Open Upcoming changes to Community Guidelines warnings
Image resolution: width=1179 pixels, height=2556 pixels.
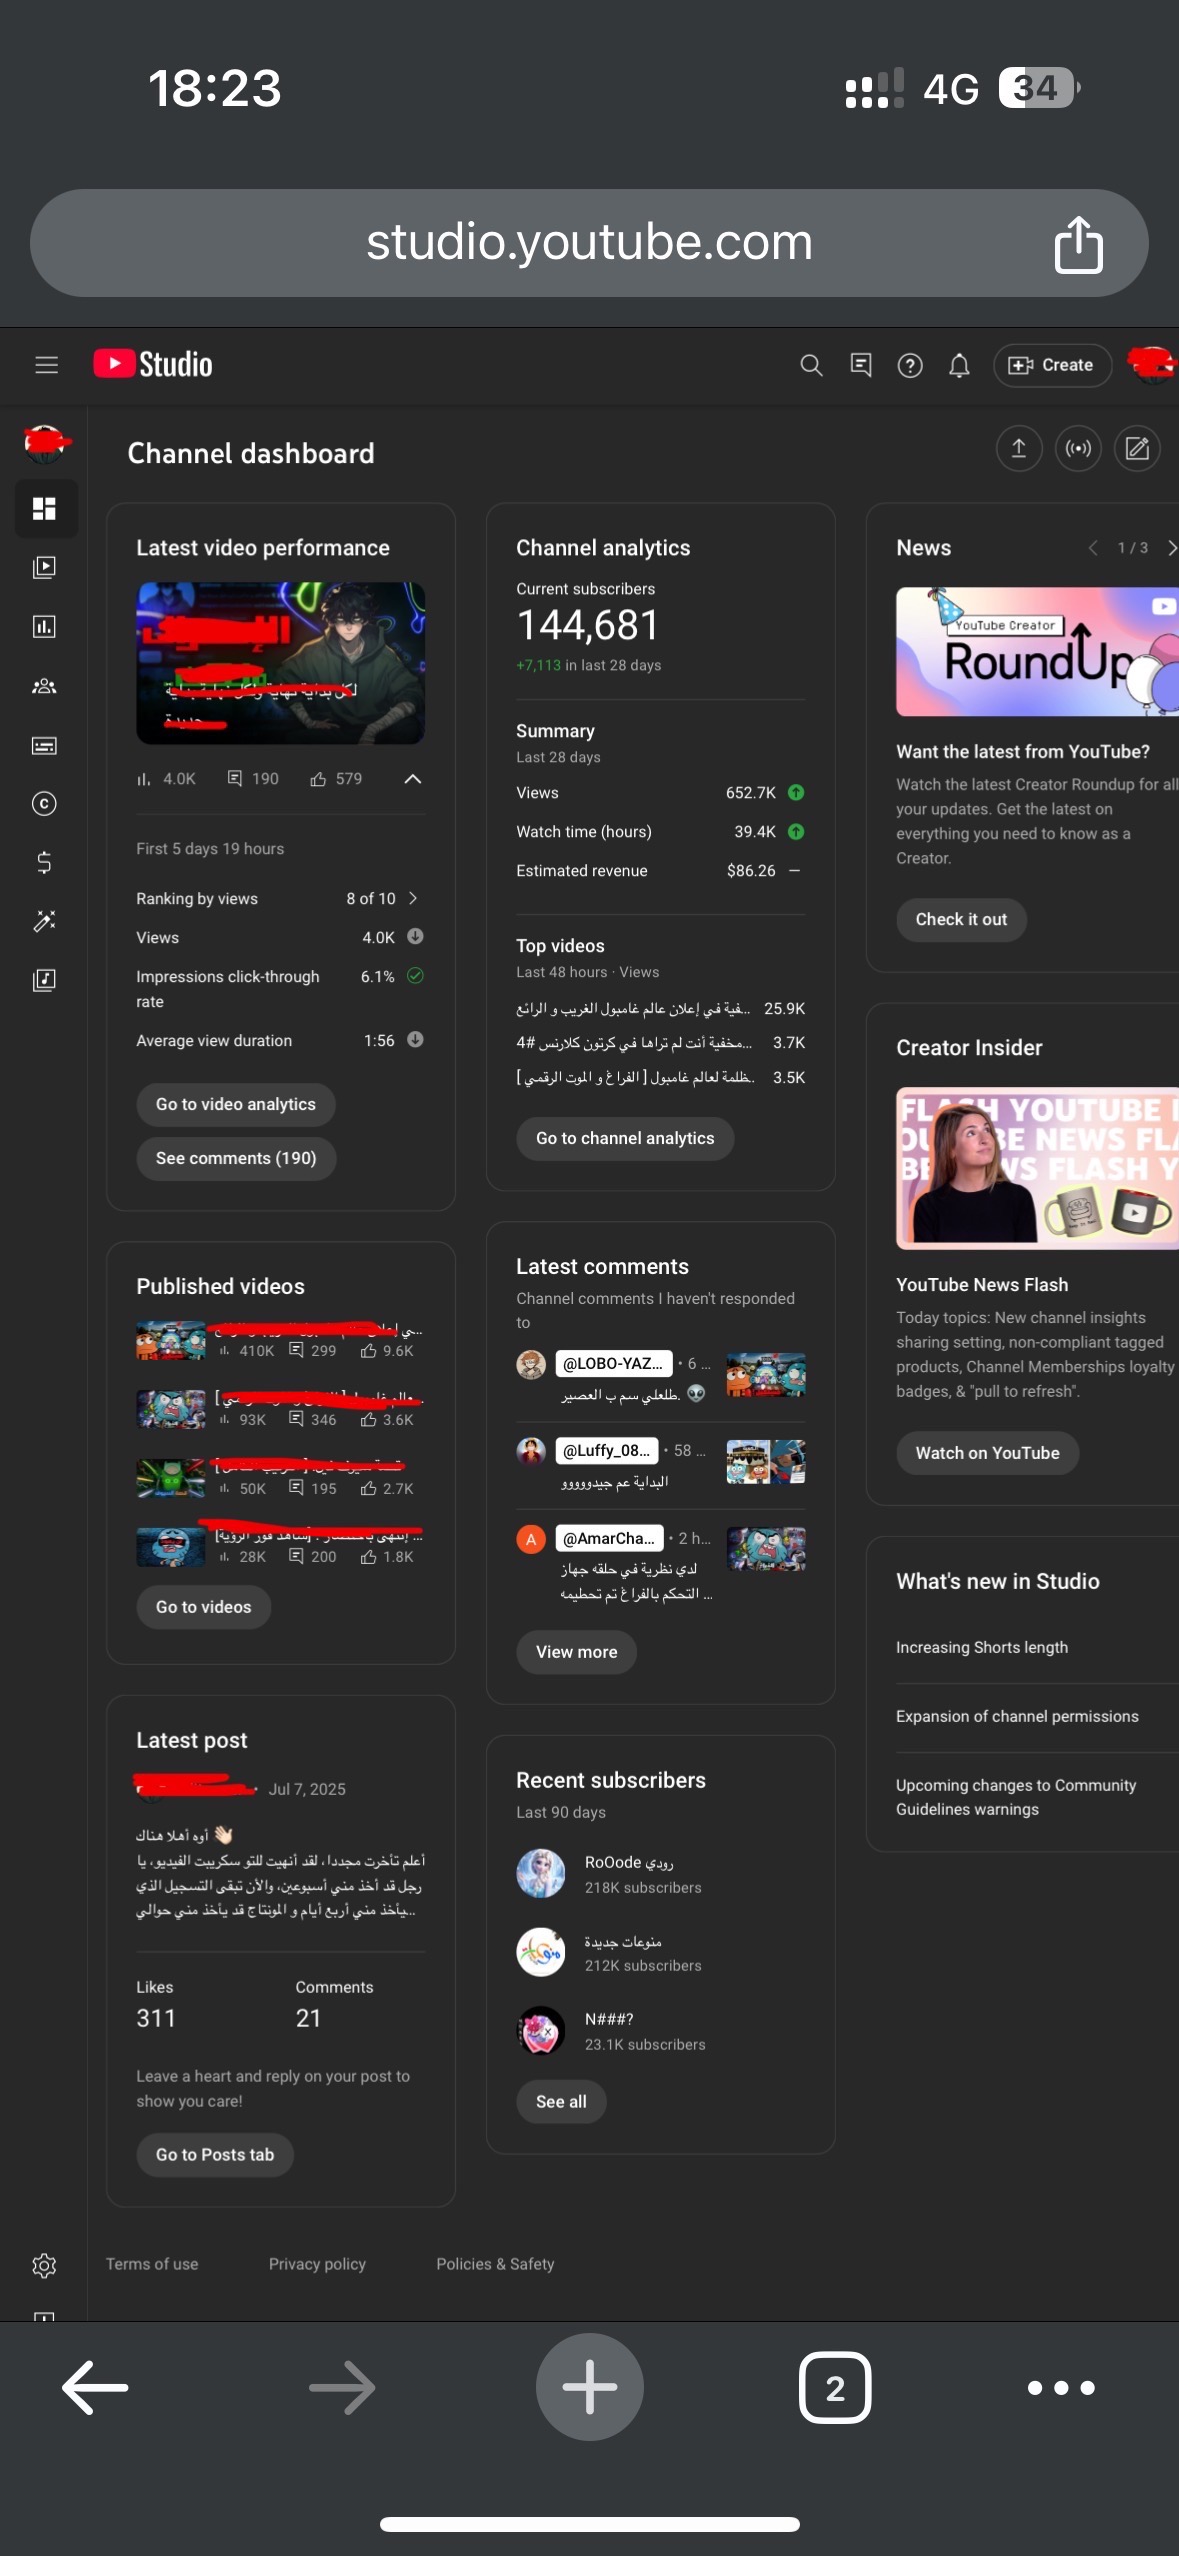tap(1016, 1797)
